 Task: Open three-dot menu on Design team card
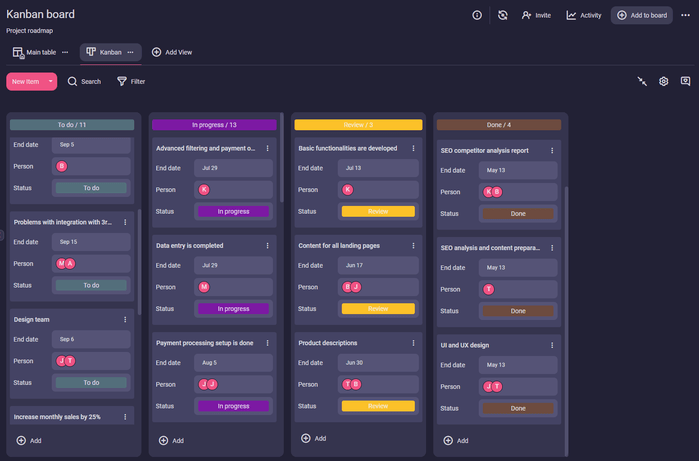[125, 319]
